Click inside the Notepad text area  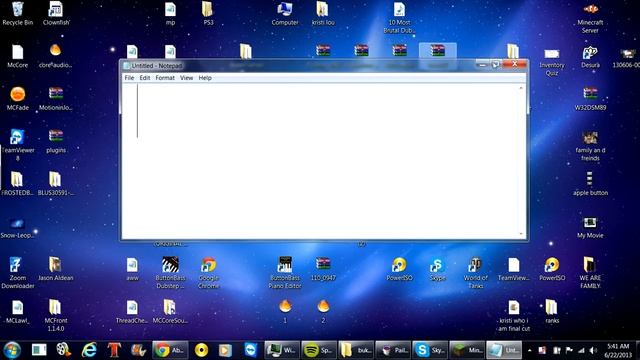[x=320, y=161]
